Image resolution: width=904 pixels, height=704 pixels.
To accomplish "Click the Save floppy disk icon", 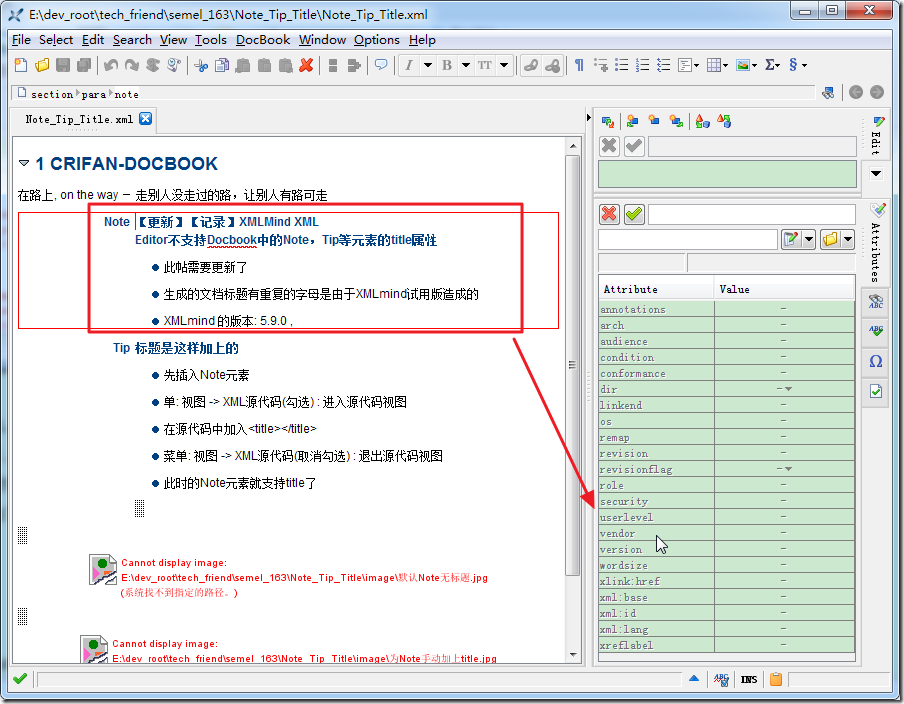I will [x=63, y=65].
